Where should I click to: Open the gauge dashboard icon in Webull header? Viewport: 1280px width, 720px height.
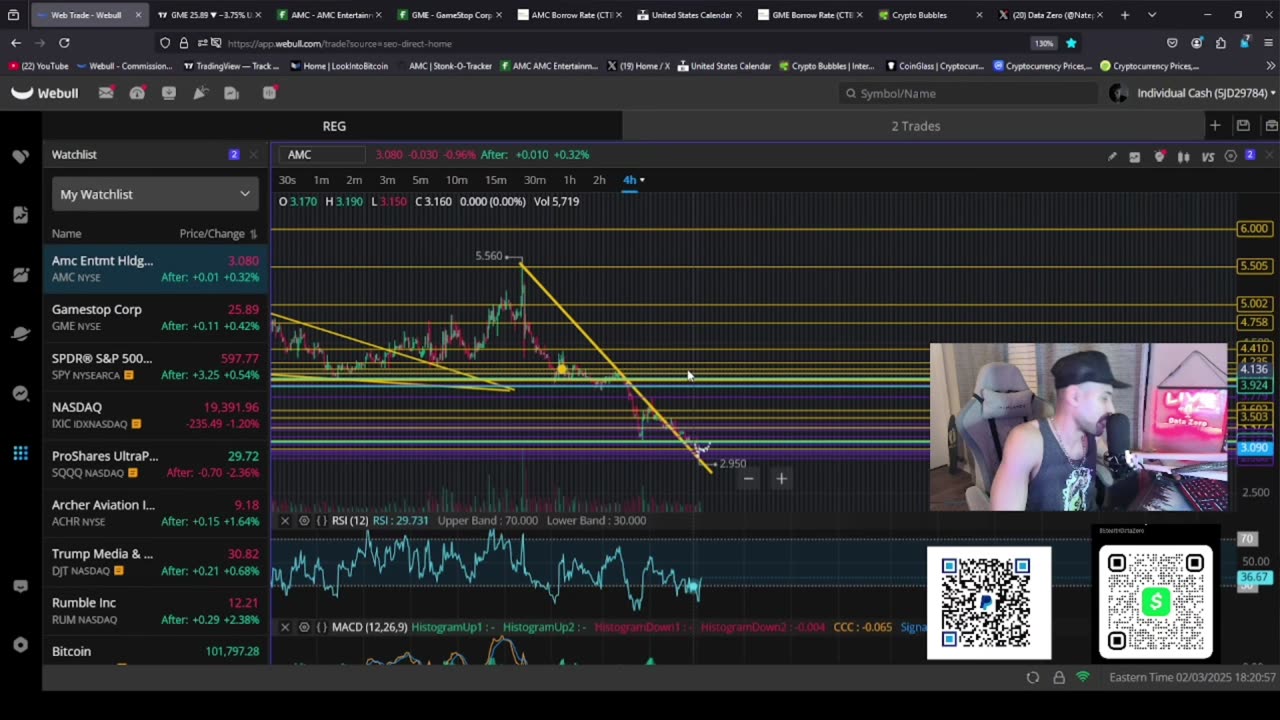click(137, 93)
